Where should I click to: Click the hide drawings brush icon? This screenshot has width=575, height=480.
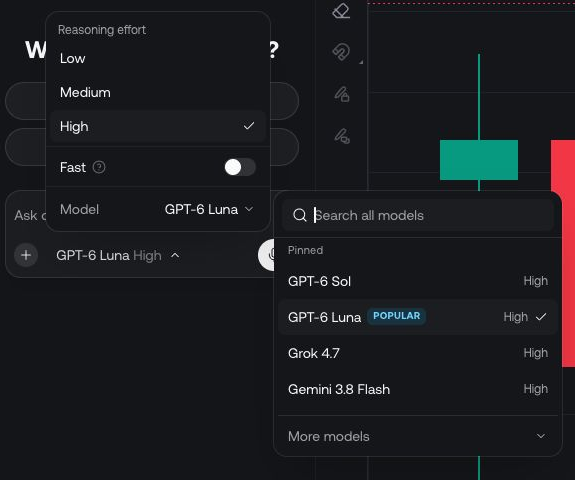342,136
